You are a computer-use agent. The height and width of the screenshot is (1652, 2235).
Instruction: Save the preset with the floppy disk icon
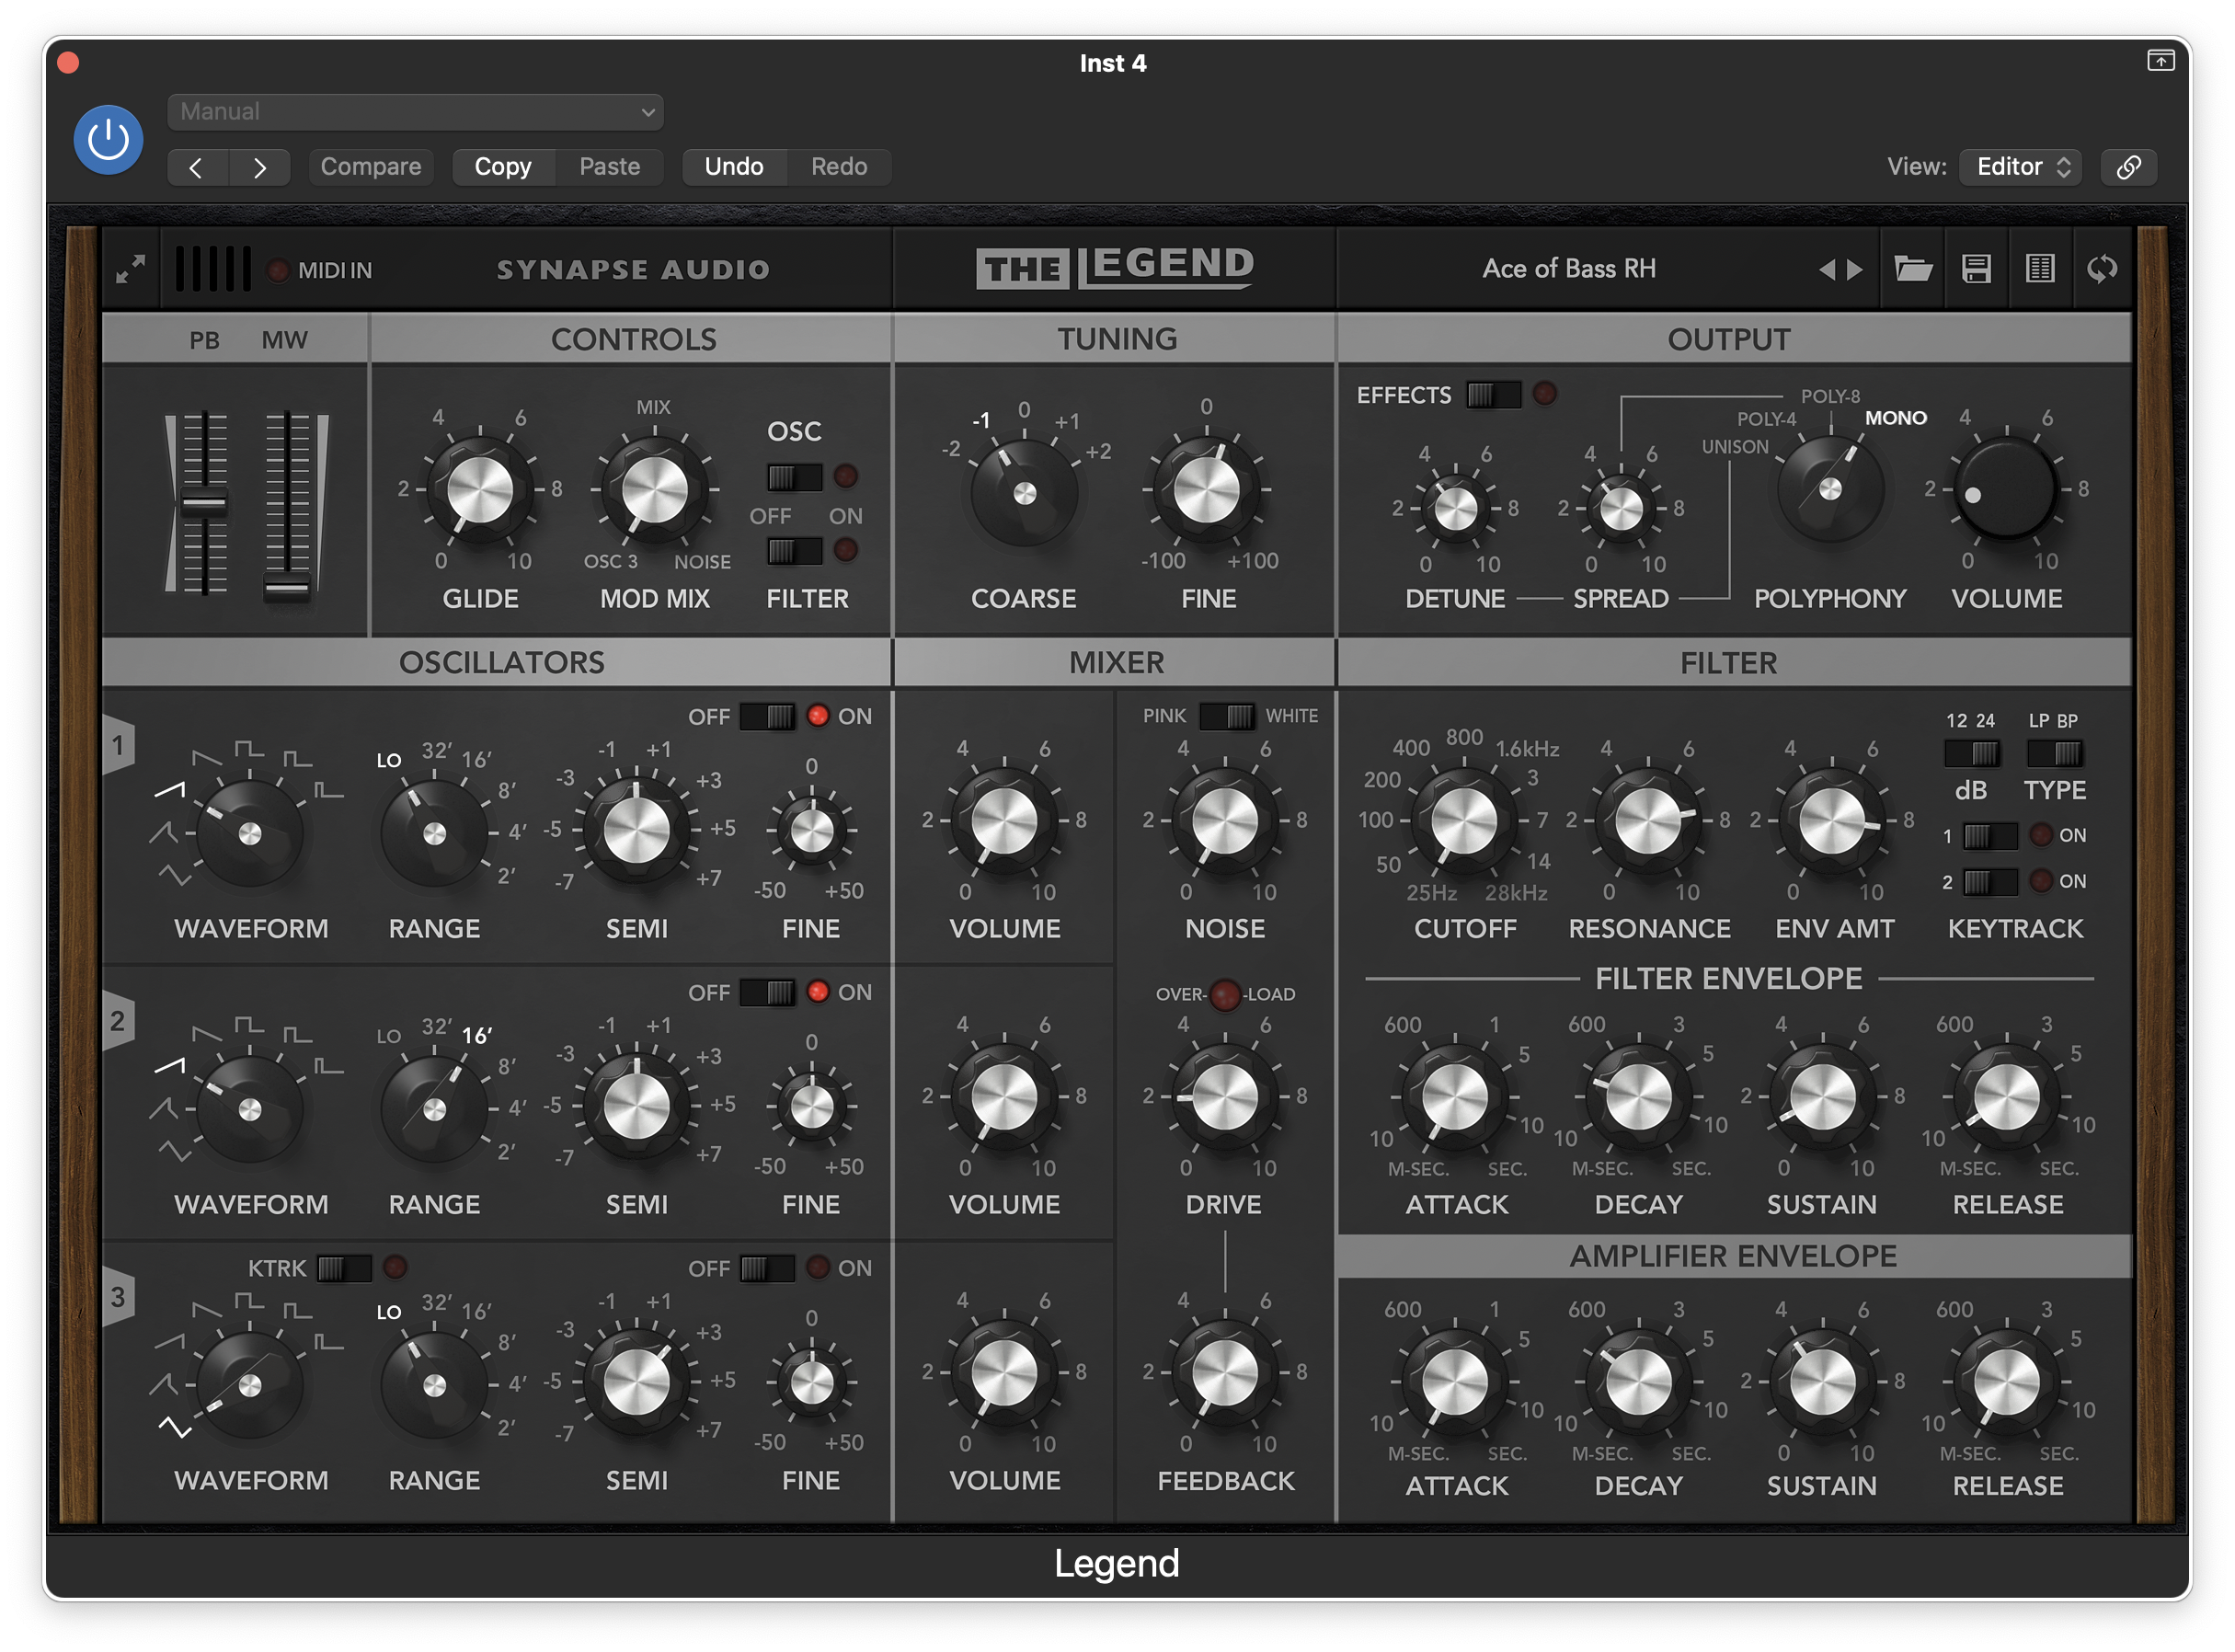pyautogui.click(x=1976, y=268)
